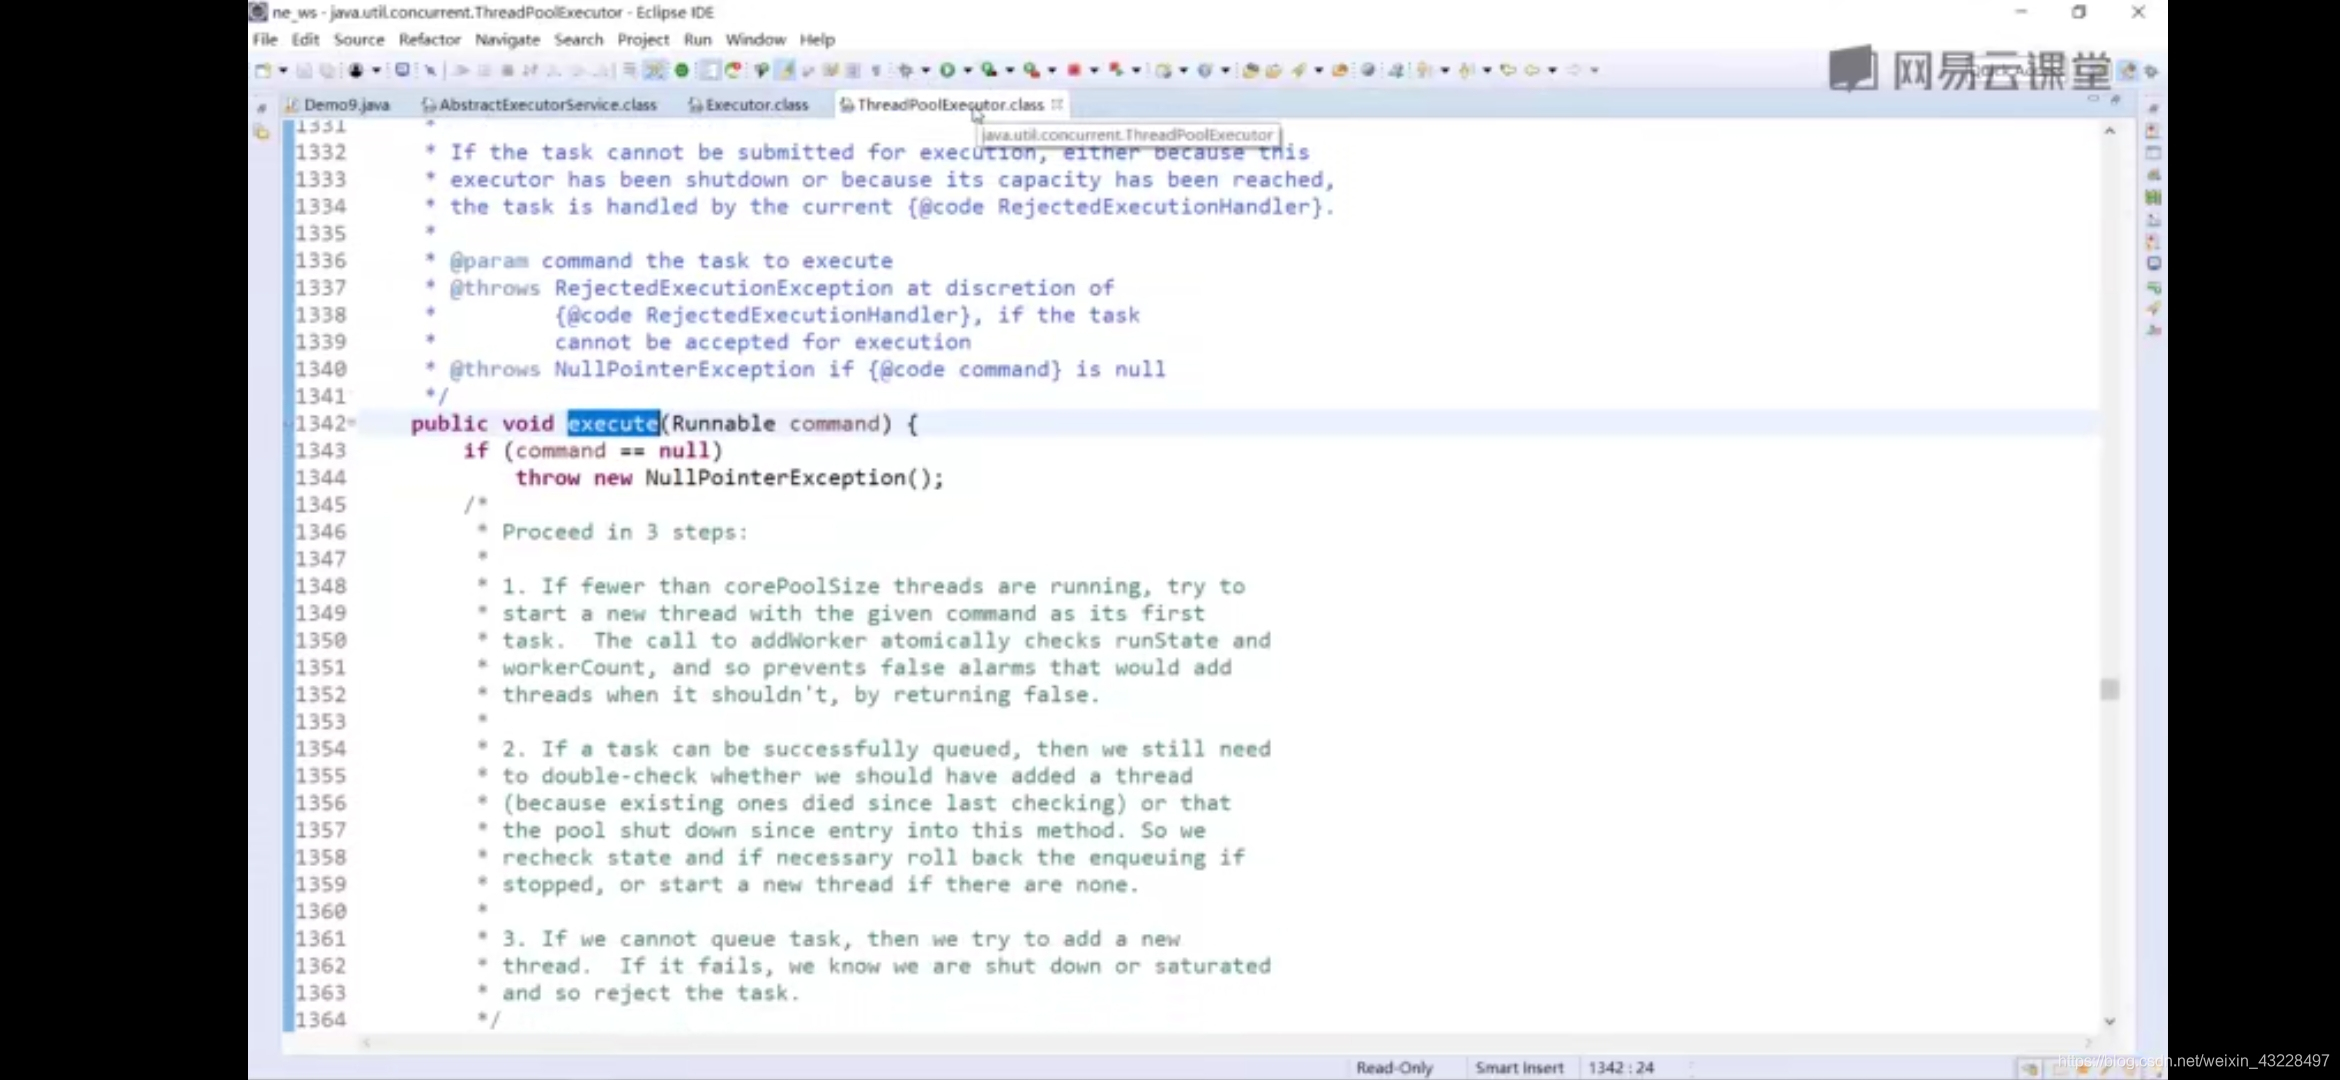
Task: Click the Forward navigation arrow icon
Action: (x=1574, y=70)
